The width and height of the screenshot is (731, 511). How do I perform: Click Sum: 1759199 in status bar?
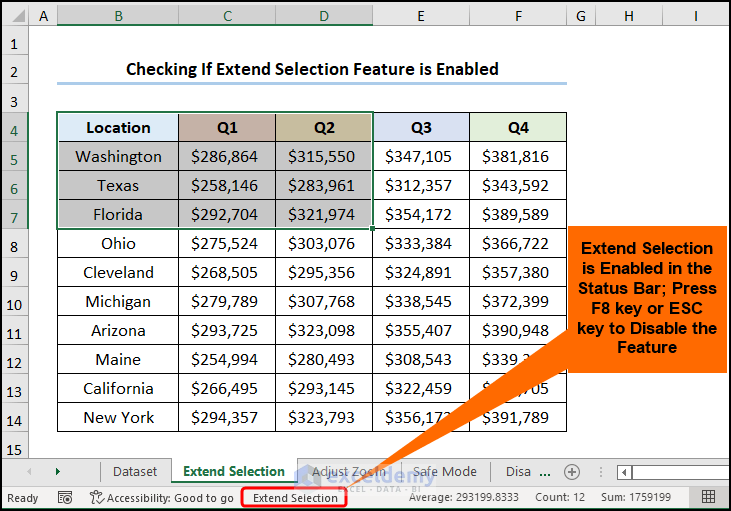[x=636, y=497]
